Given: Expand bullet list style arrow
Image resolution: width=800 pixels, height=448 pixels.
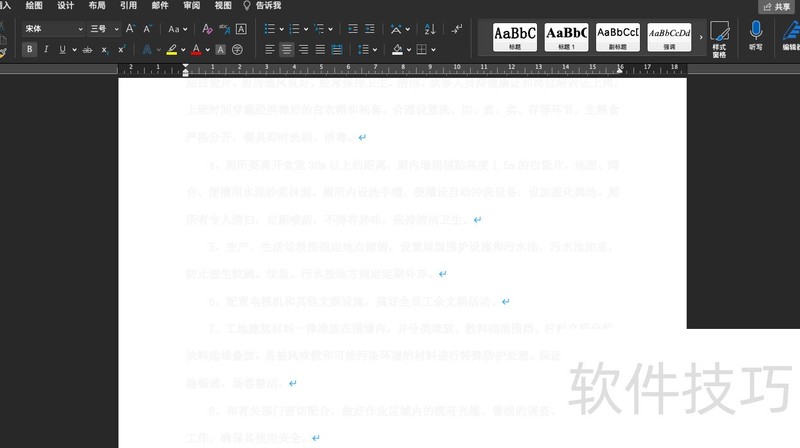Looking at the screenshot, I should pos(281,29).
